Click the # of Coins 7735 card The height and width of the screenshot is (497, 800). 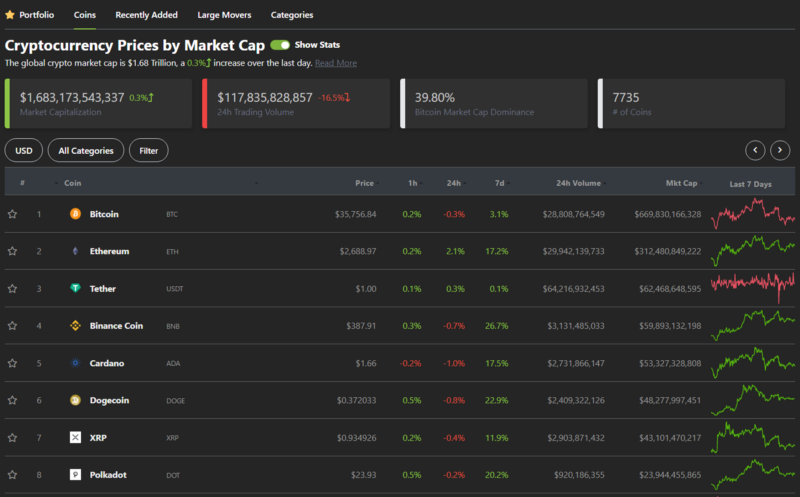tap(691, 103)
